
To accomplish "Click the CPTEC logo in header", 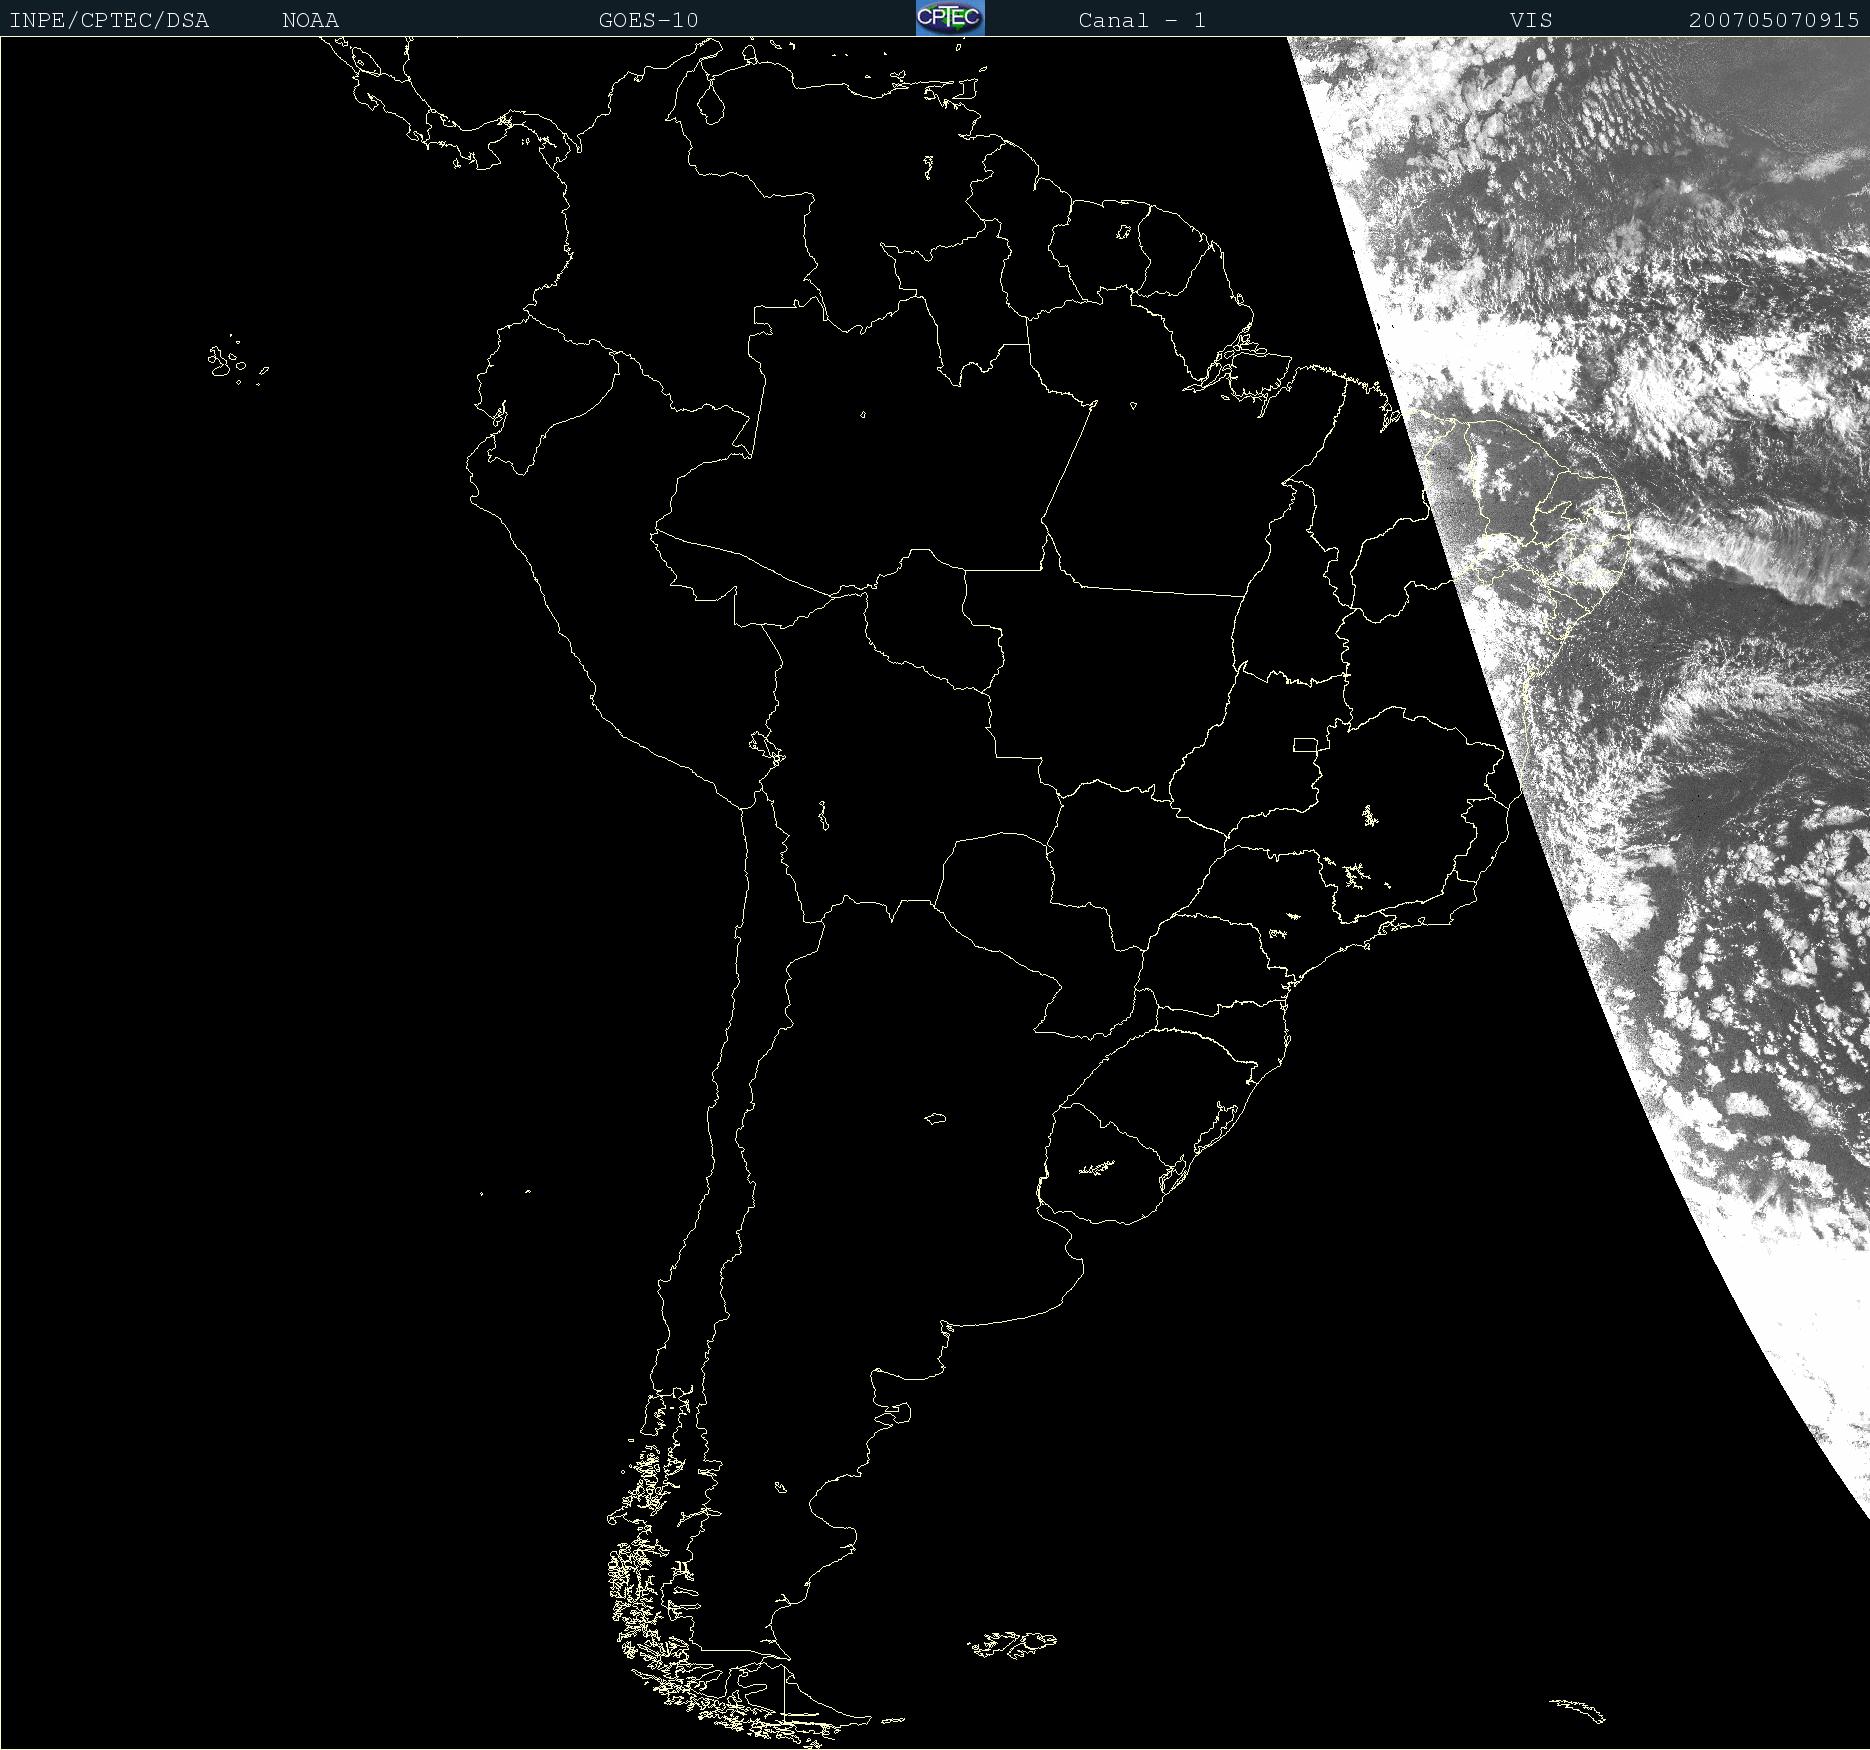I will coord(950,18).
